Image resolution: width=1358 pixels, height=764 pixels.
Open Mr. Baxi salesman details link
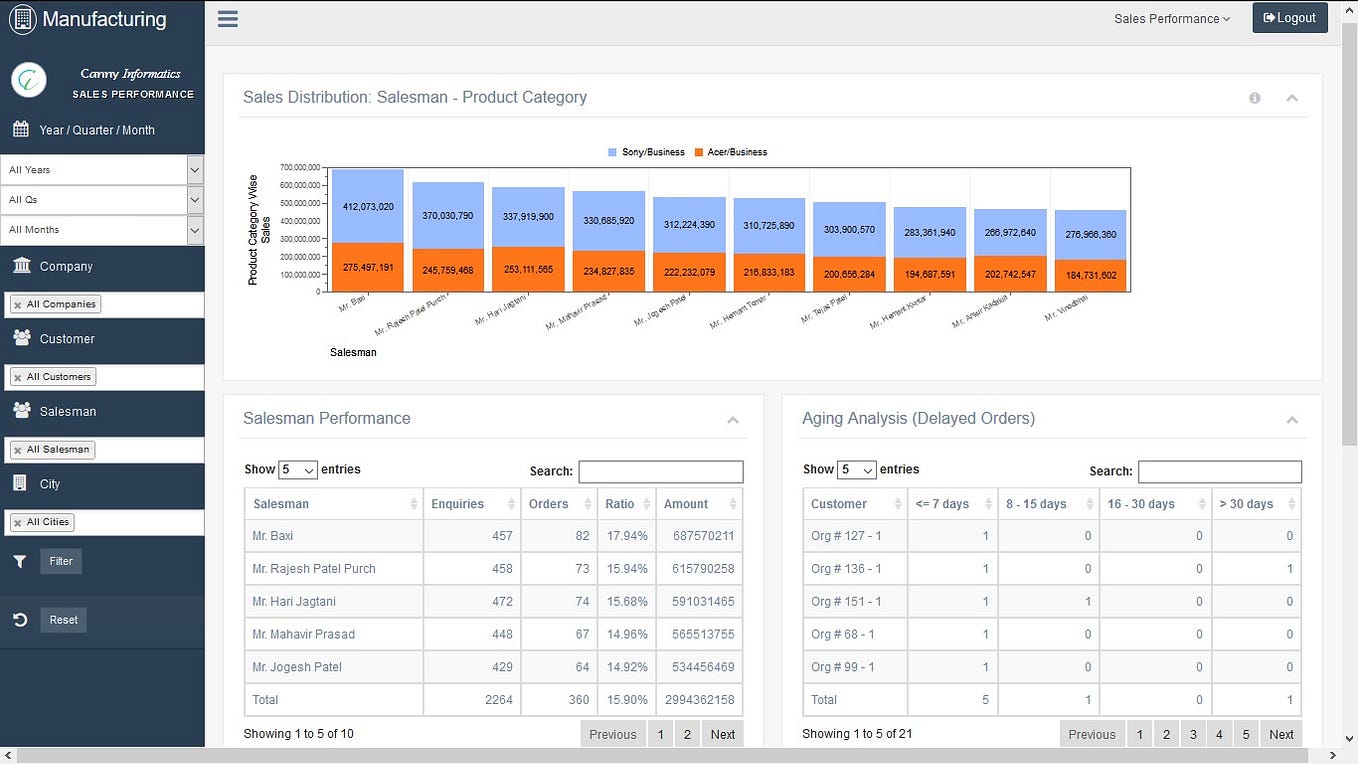click(272, 535)
